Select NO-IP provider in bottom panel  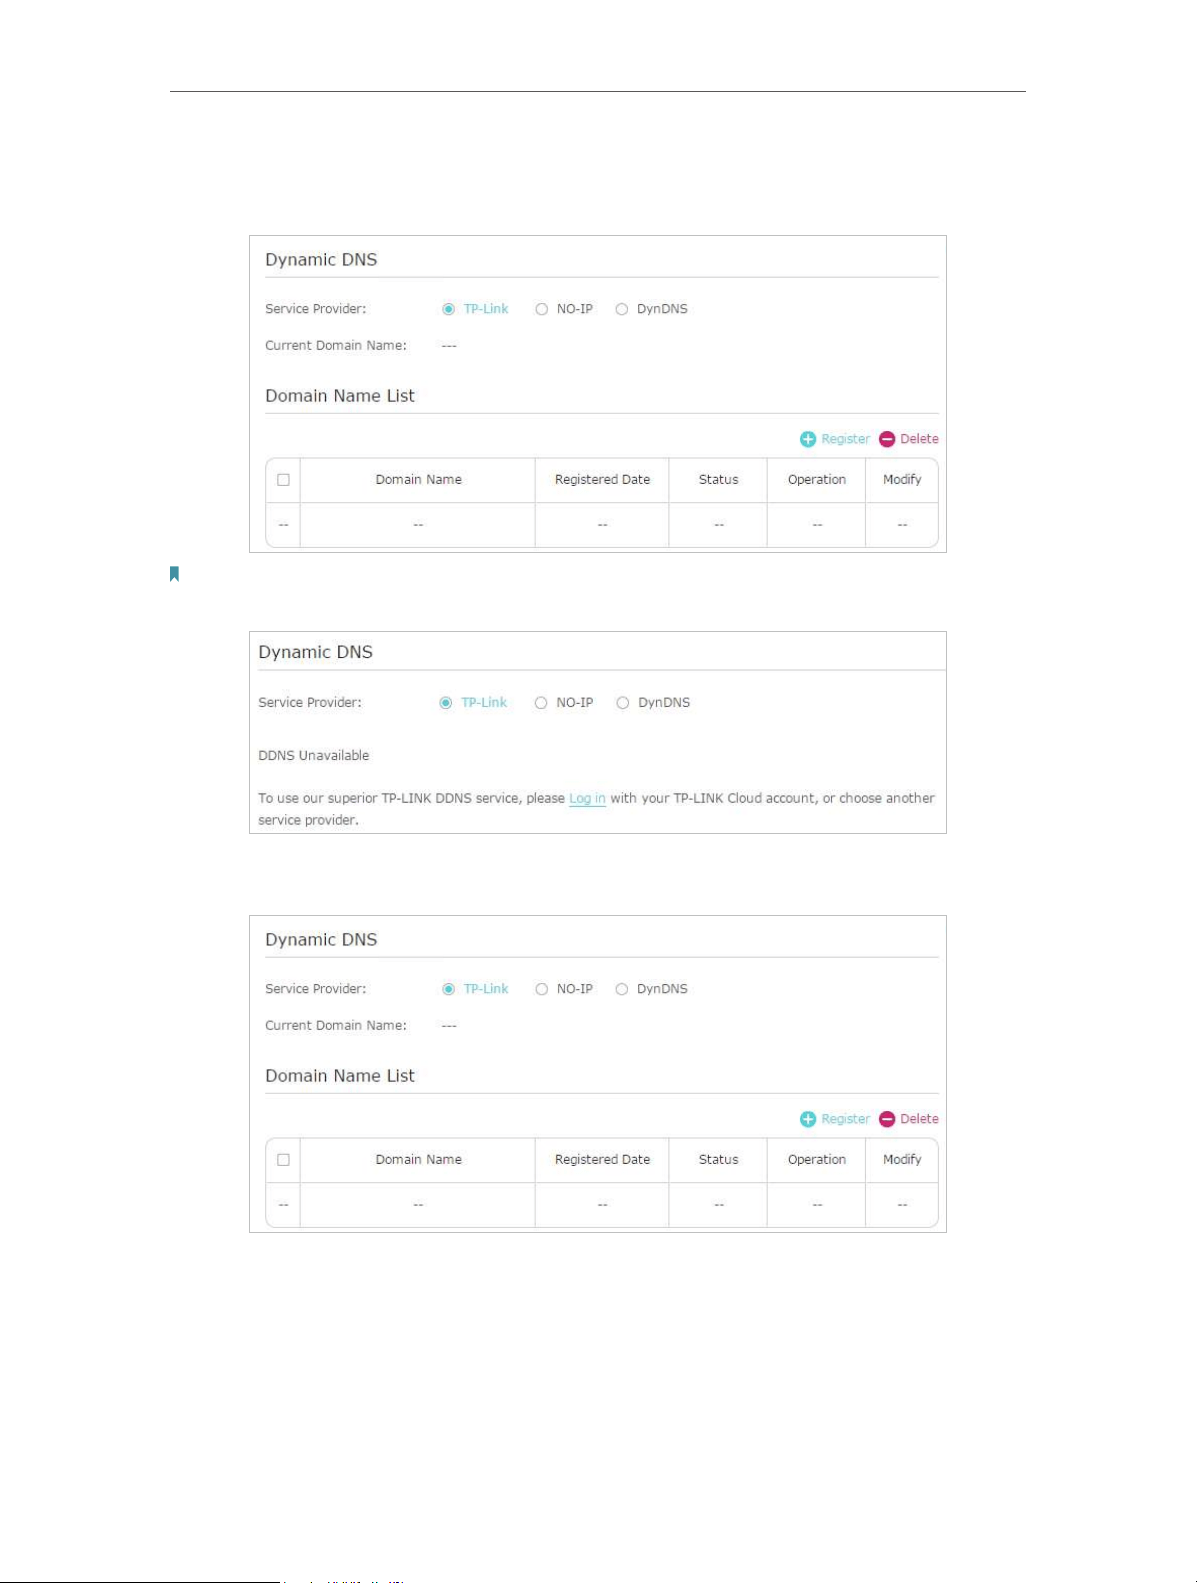(x=541, y=989)
